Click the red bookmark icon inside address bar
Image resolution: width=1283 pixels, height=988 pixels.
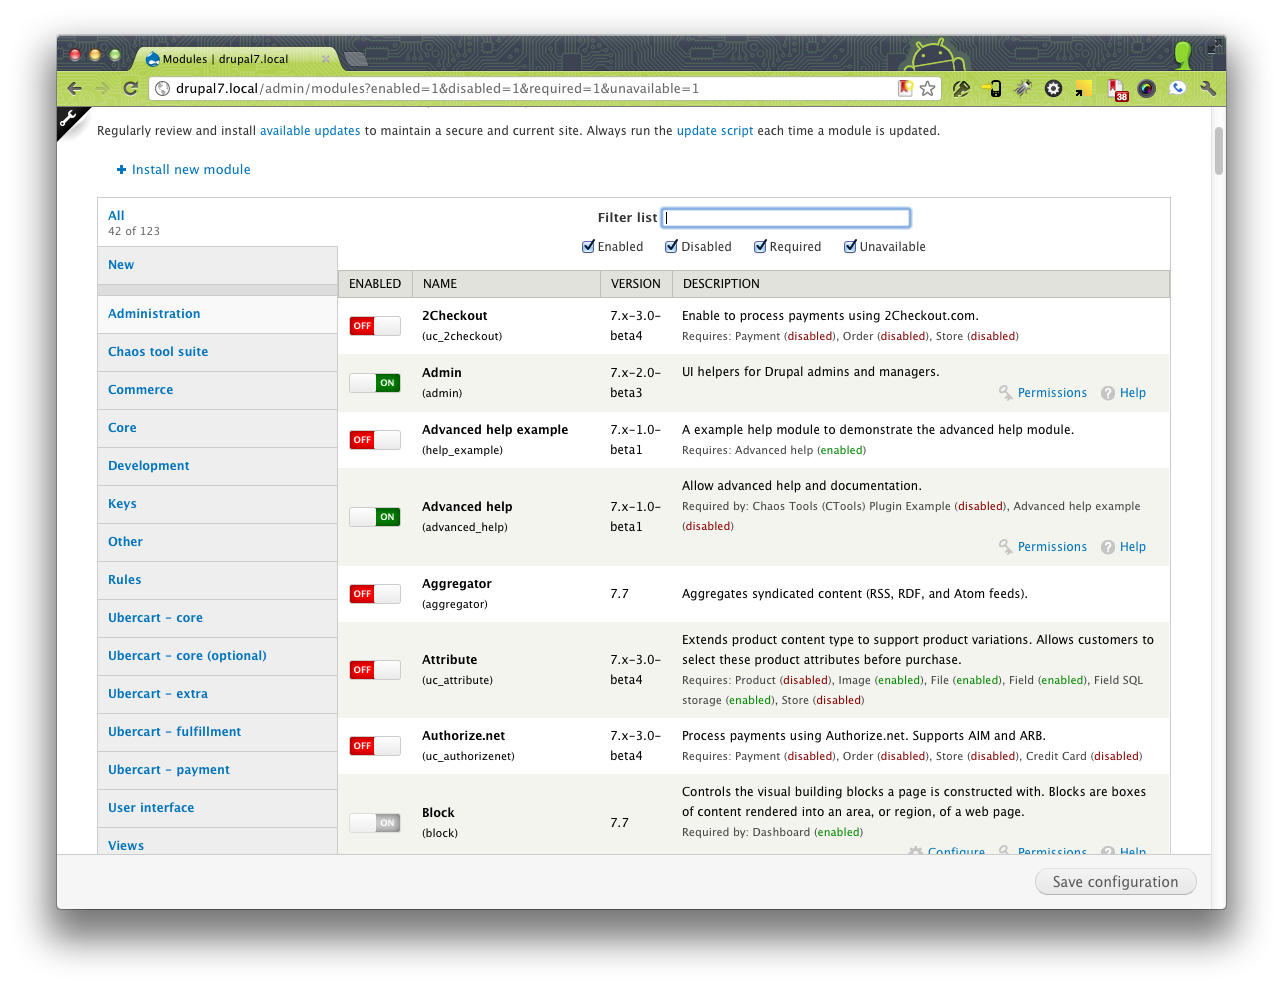905,88
